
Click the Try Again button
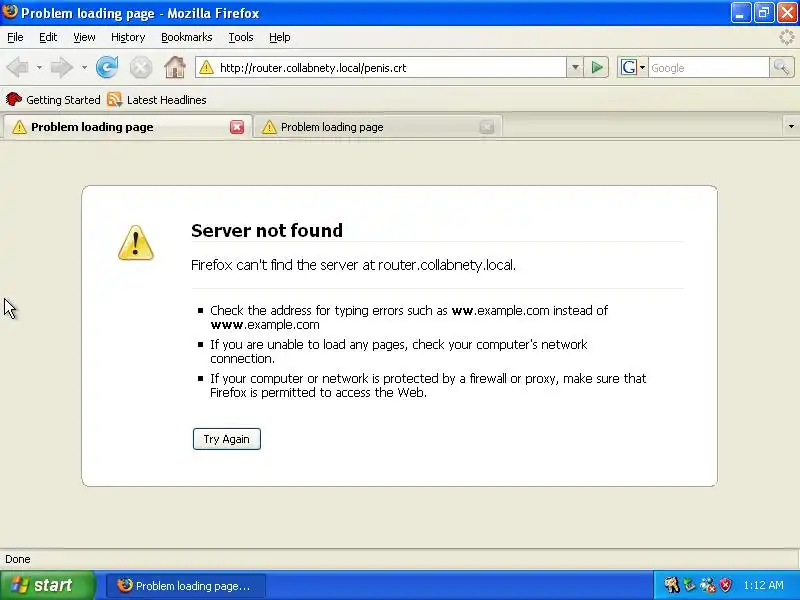[x=227, y=439]
